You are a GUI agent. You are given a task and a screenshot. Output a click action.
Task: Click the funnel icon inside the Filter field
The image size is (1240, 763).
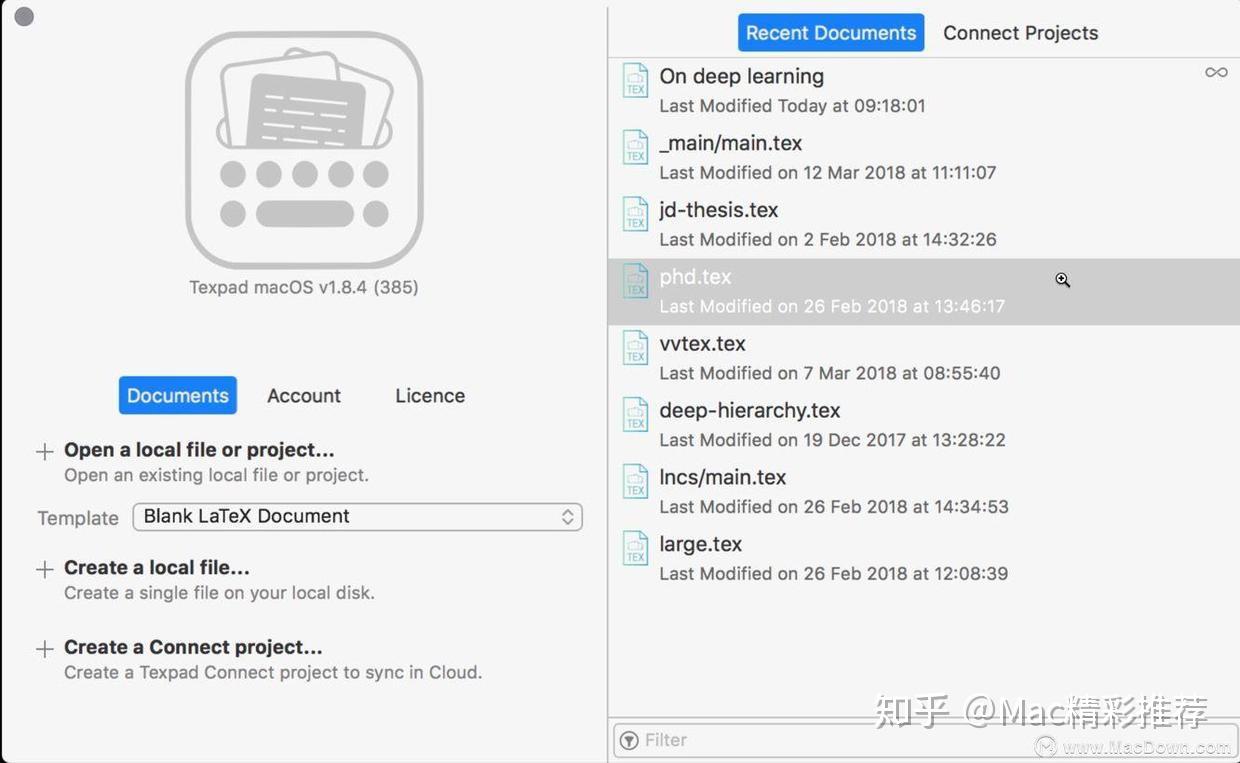coord(629,740)
